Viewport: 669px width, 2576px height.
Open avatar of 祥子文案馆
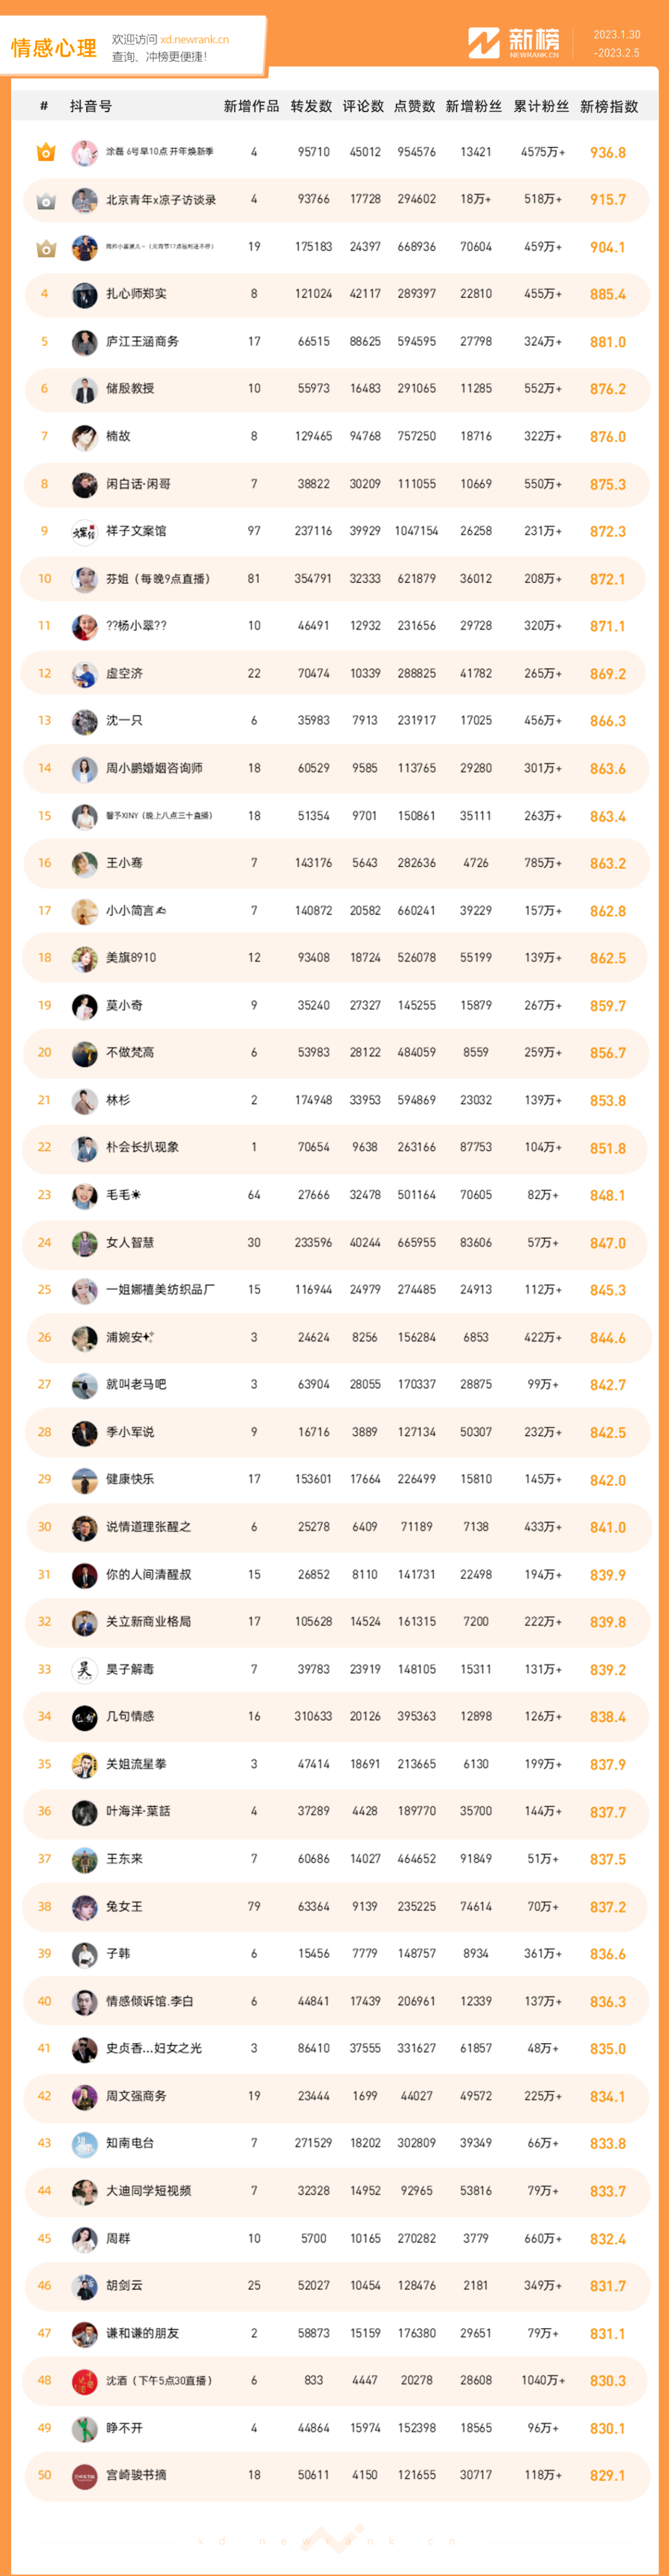[x=84, y=531]
